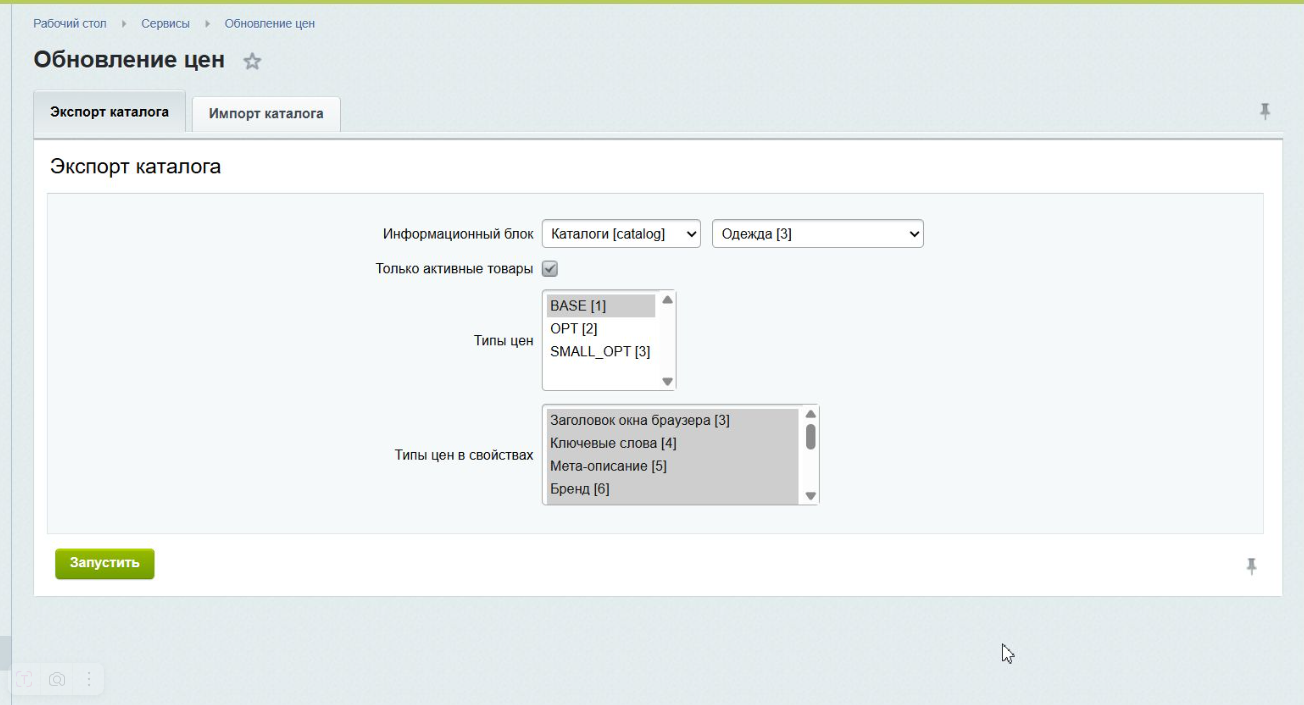Select the 'Экспорт каталога' tab

(x=109, y=112)
